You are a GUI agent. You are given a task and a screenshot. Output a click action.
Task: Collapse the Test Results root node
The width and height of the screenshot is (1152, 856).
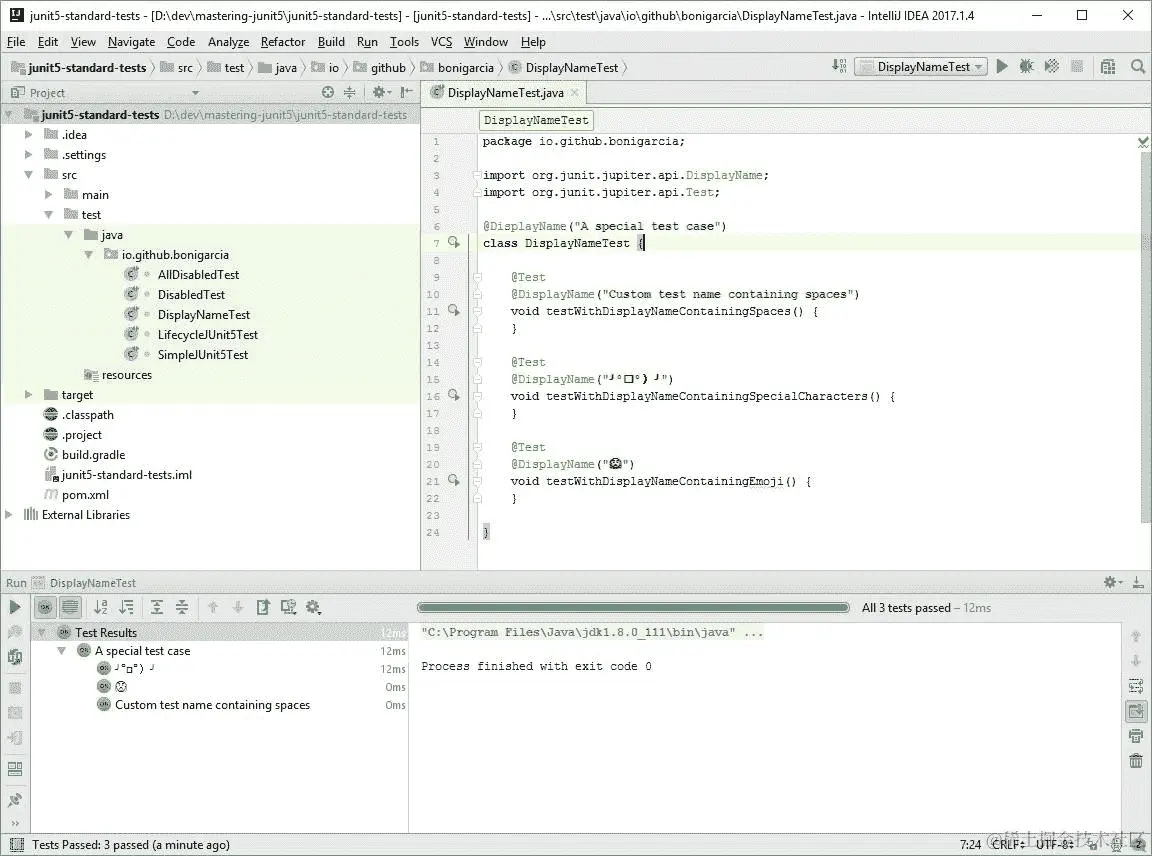(42, 632)
